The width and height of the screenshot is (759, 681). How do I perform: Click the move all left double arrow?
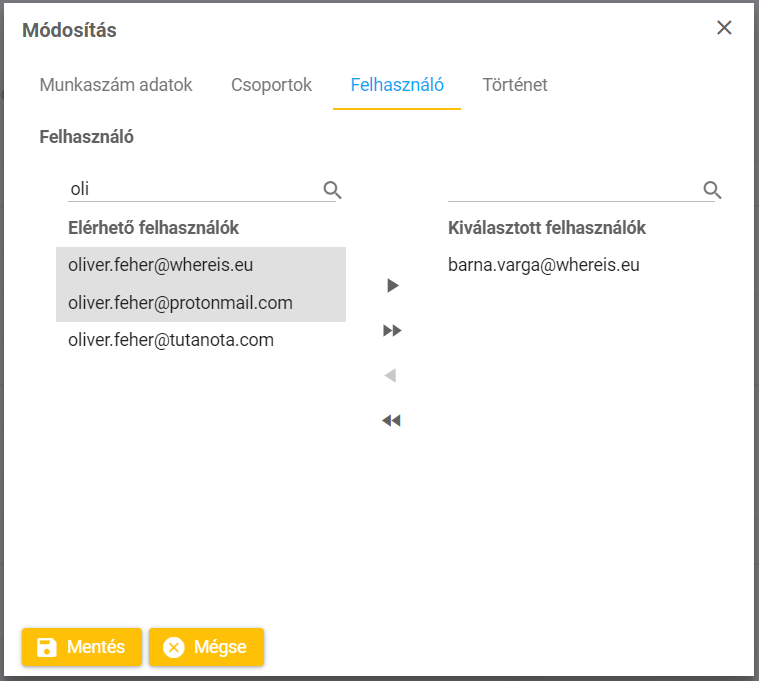tap(391, 421)
